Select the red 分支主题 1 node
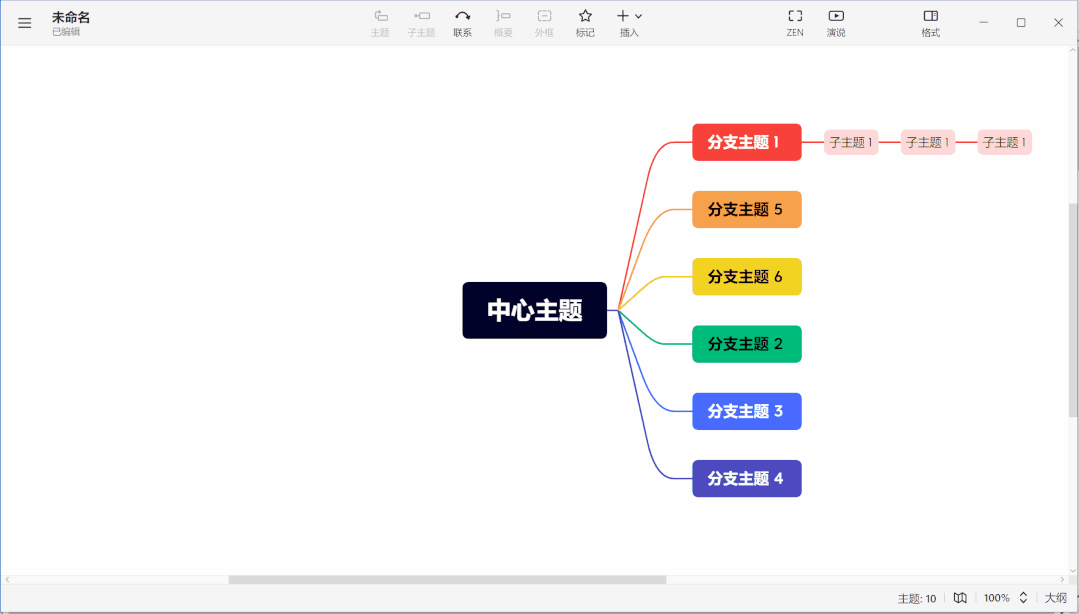1079x614 pixels. pos(746,142)
